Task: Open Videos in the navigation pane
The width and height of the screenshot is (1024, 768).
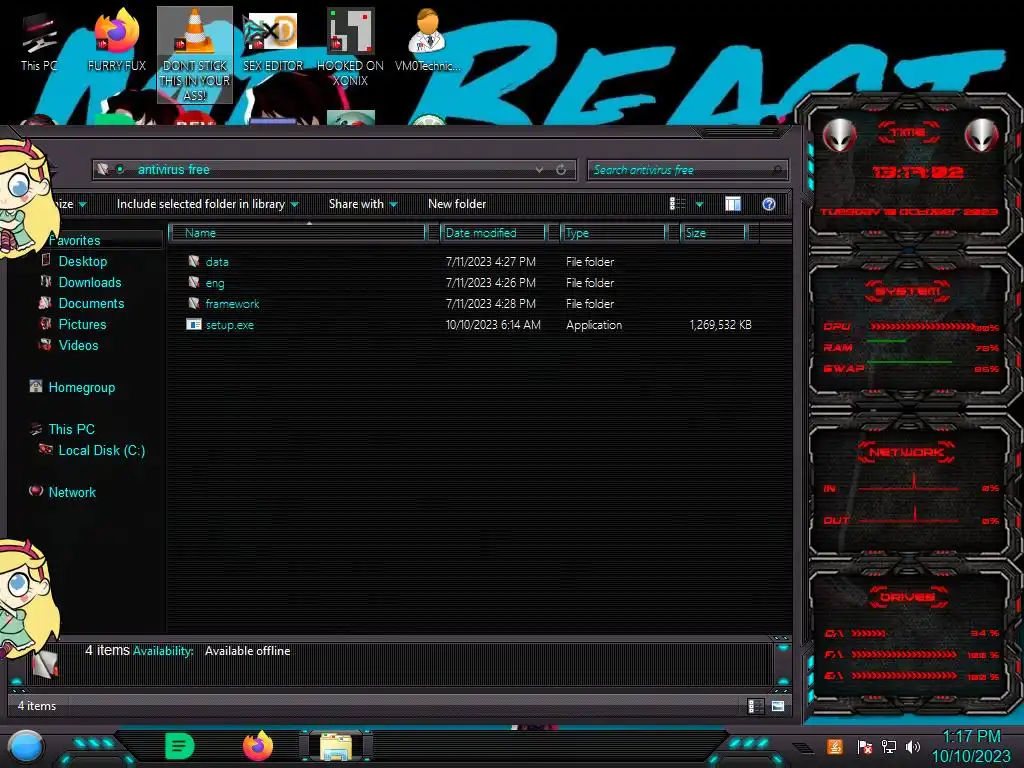Action: click(x=78, y=345)
